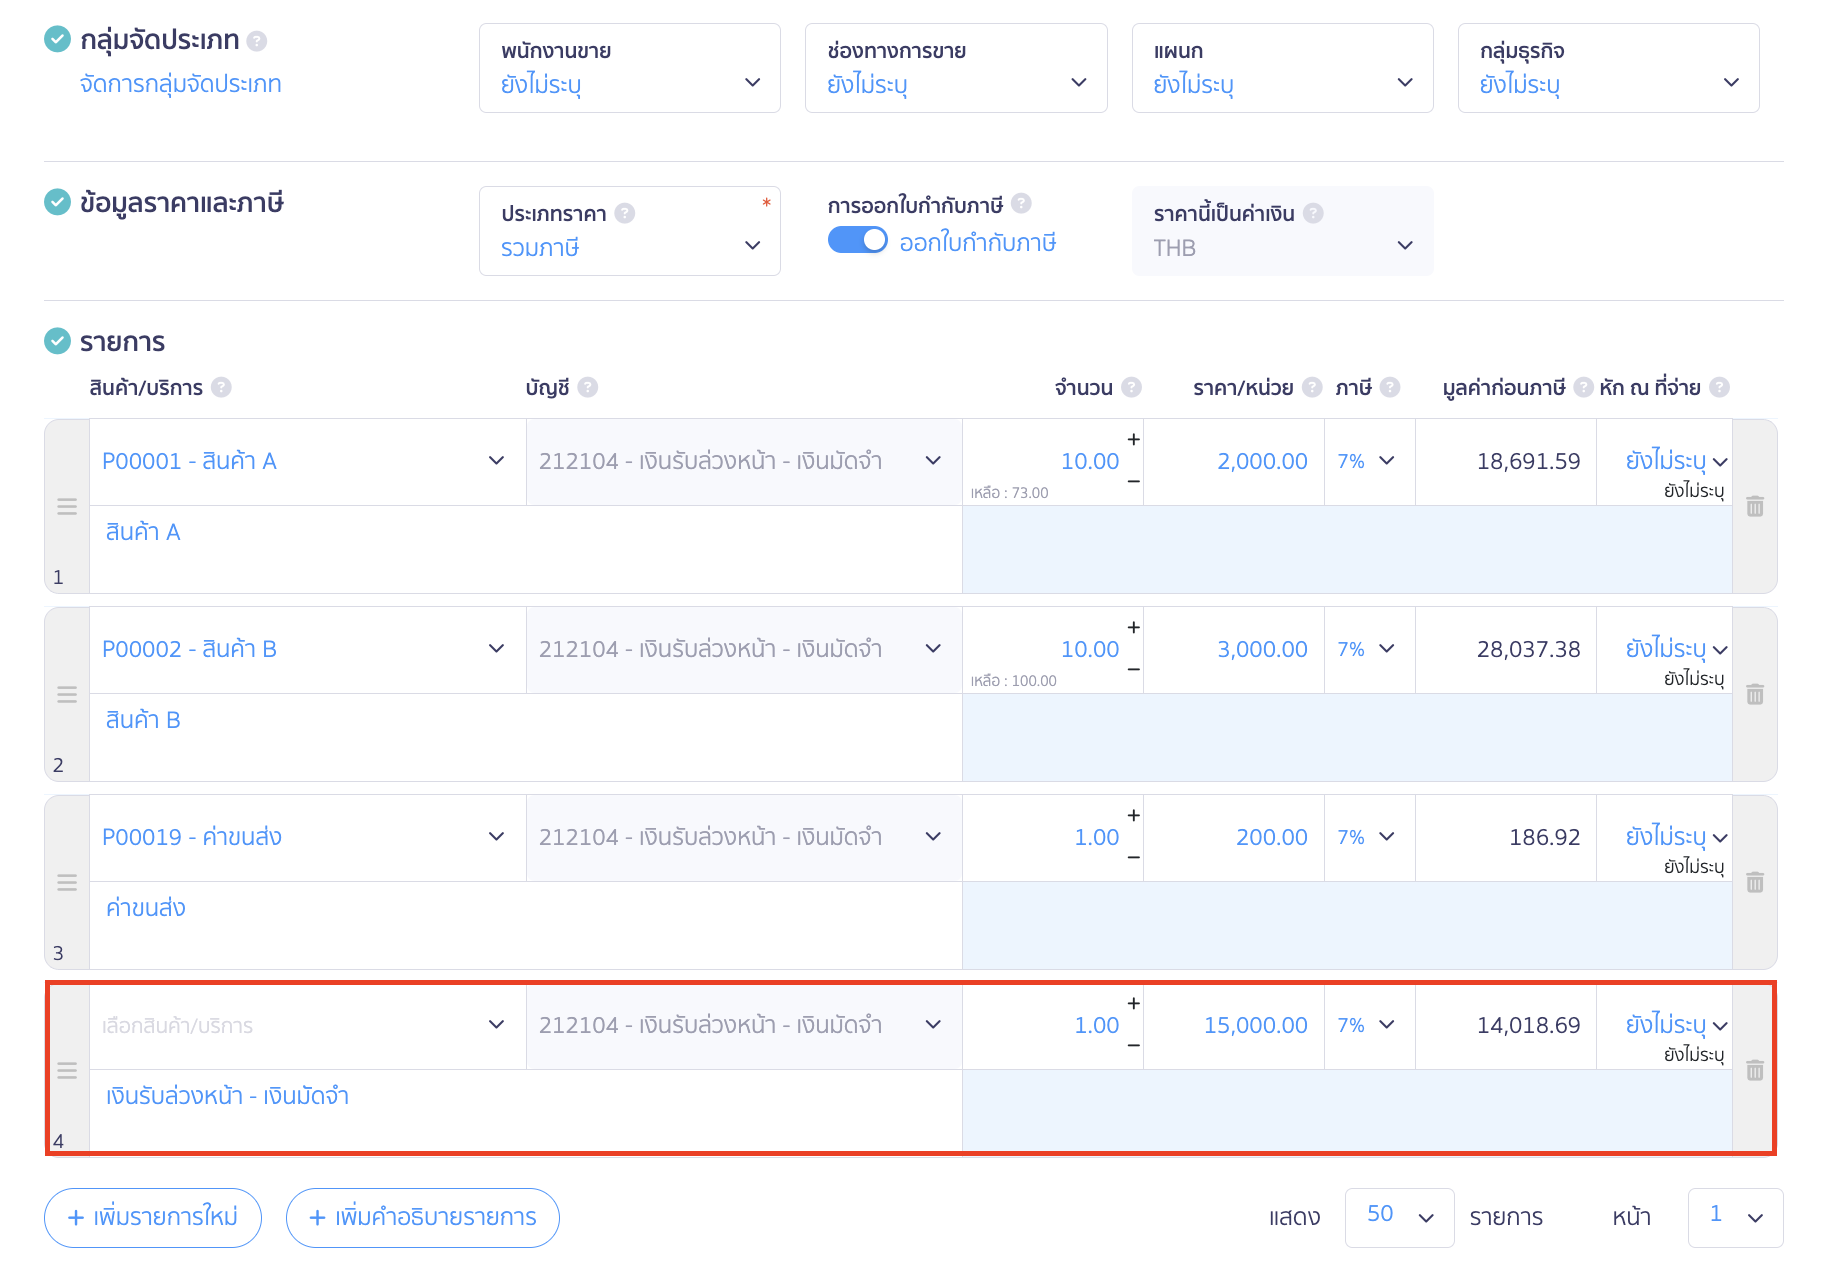Open the แผนก dropdown
Viewport: 1826px width, 1272px height.
click(1282, 68)
